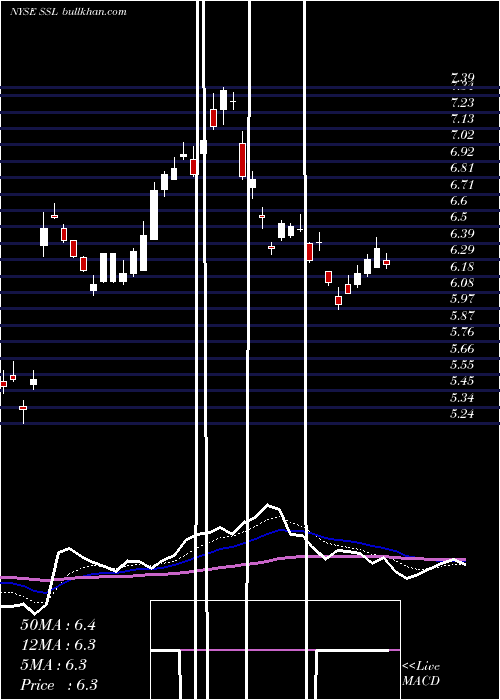The height and width of the screenshot is (700, 500).
Task: Click the 5.66 price axis label
Action: tap(462, 348)
